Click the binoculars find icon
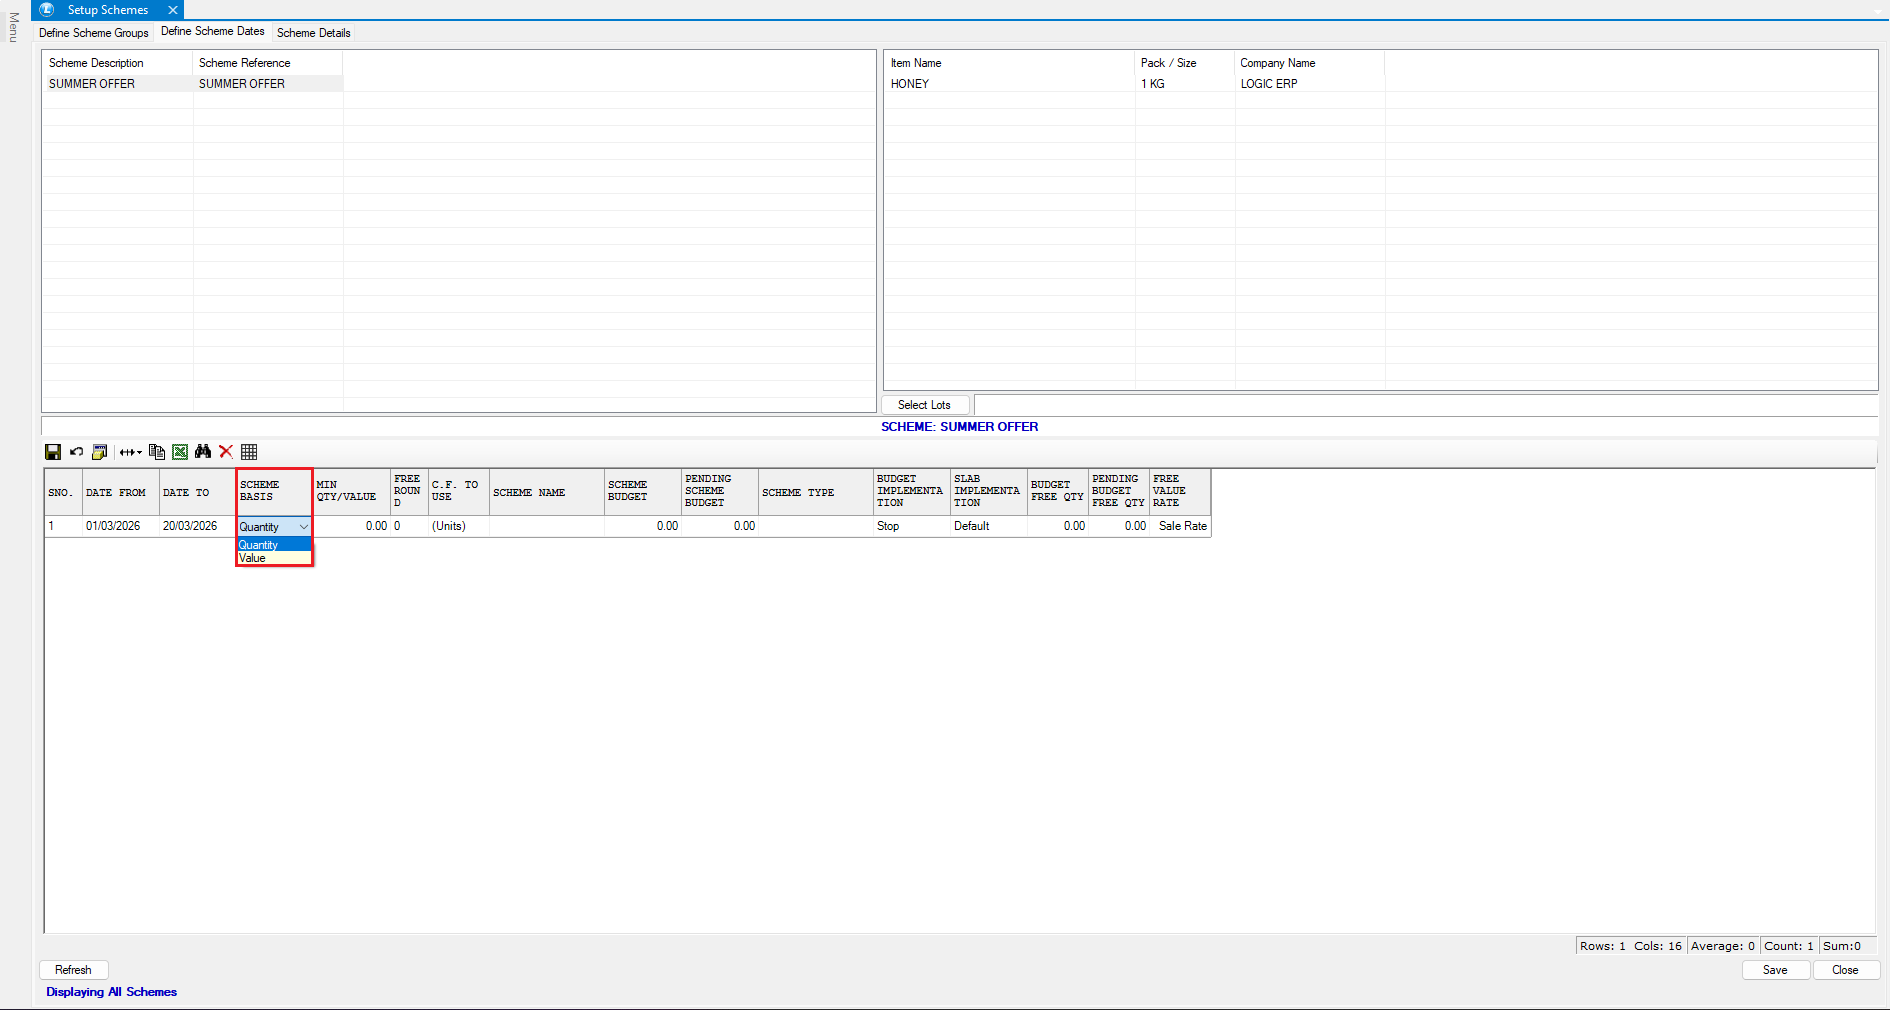The image size is (1890, 1010). pyautogui.click(x=203, y=452)
